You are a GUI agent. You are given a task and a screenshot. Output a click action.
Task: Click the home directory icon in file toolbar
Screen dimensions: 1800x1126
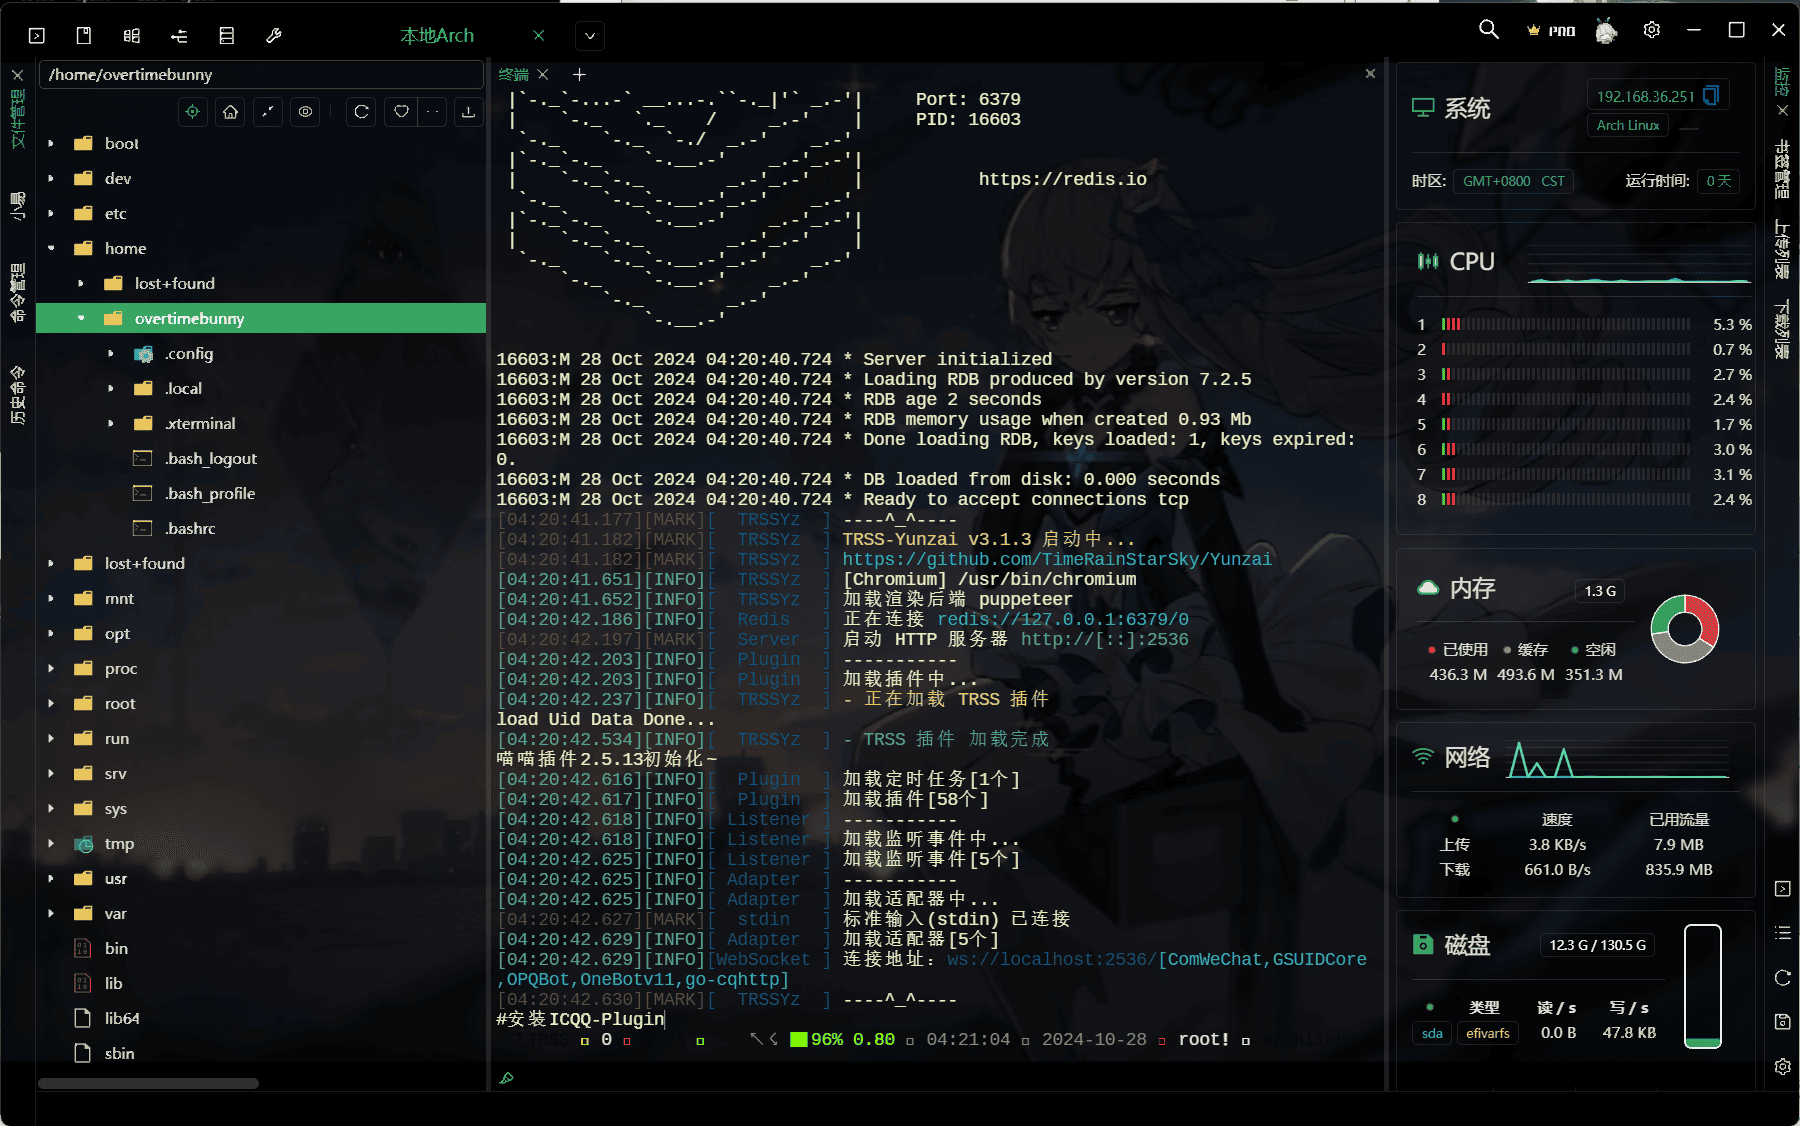[231, 112]
